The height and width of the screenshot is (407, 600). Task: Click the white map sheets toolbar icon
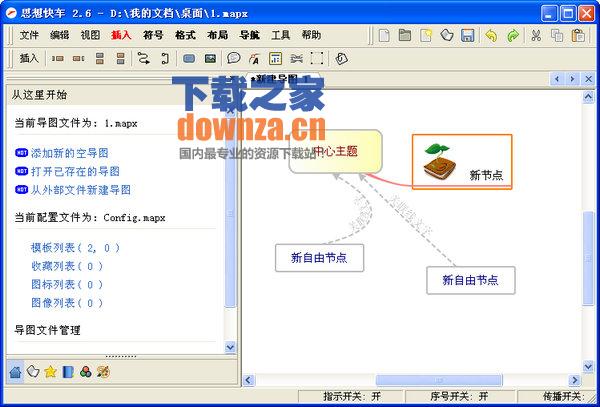tap(447, 36)
